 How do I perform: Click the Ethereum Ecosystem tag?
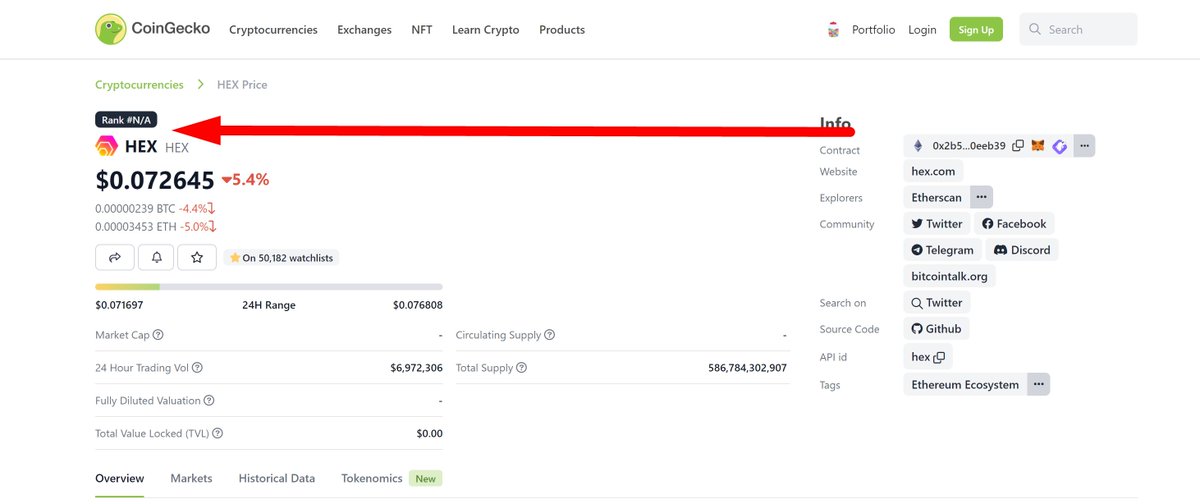click(965, 385)
